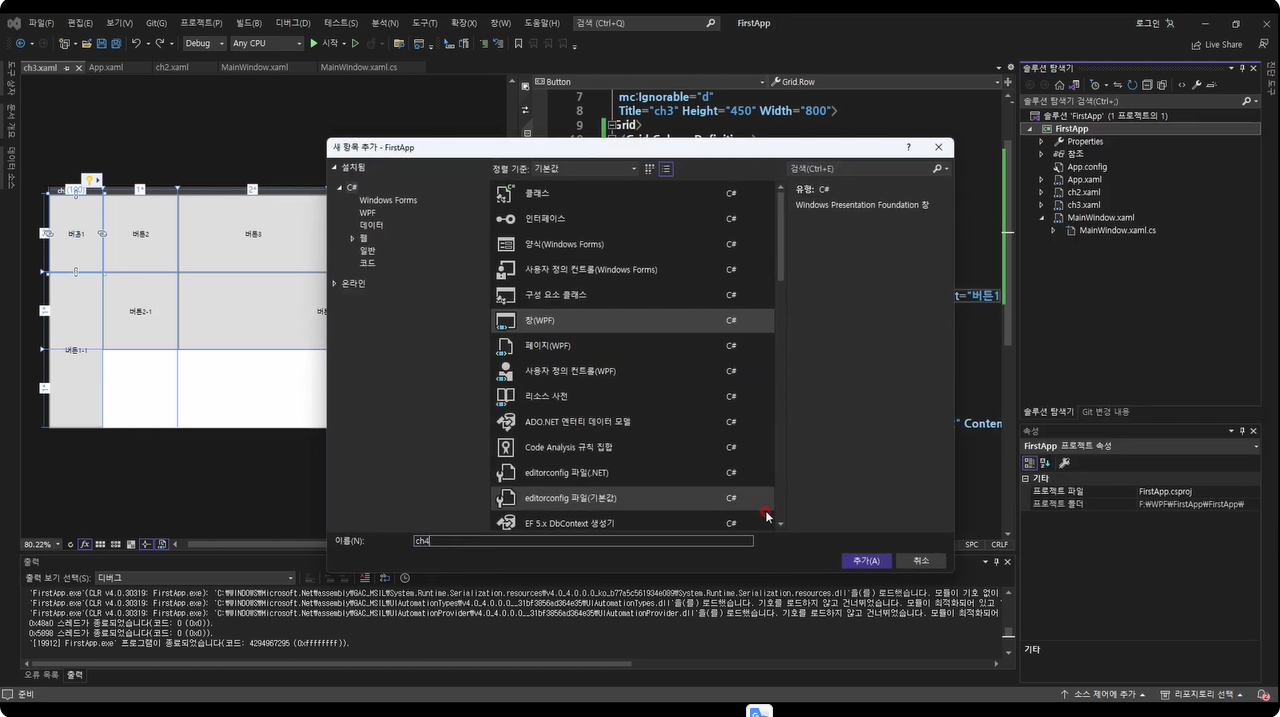Open properties wrench in Solution Explorer toolbar
The width and height of the screenshot is (1280, 717).
[x=1197, y=85]
